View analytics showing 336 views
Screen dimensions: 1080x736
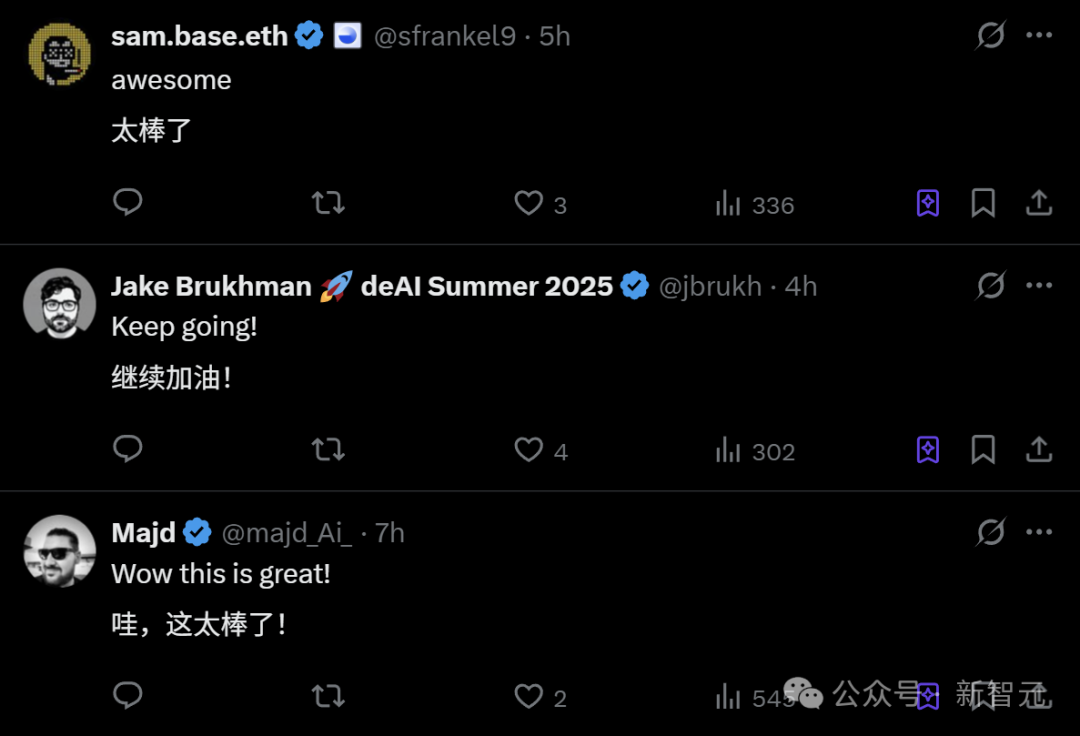755,204
